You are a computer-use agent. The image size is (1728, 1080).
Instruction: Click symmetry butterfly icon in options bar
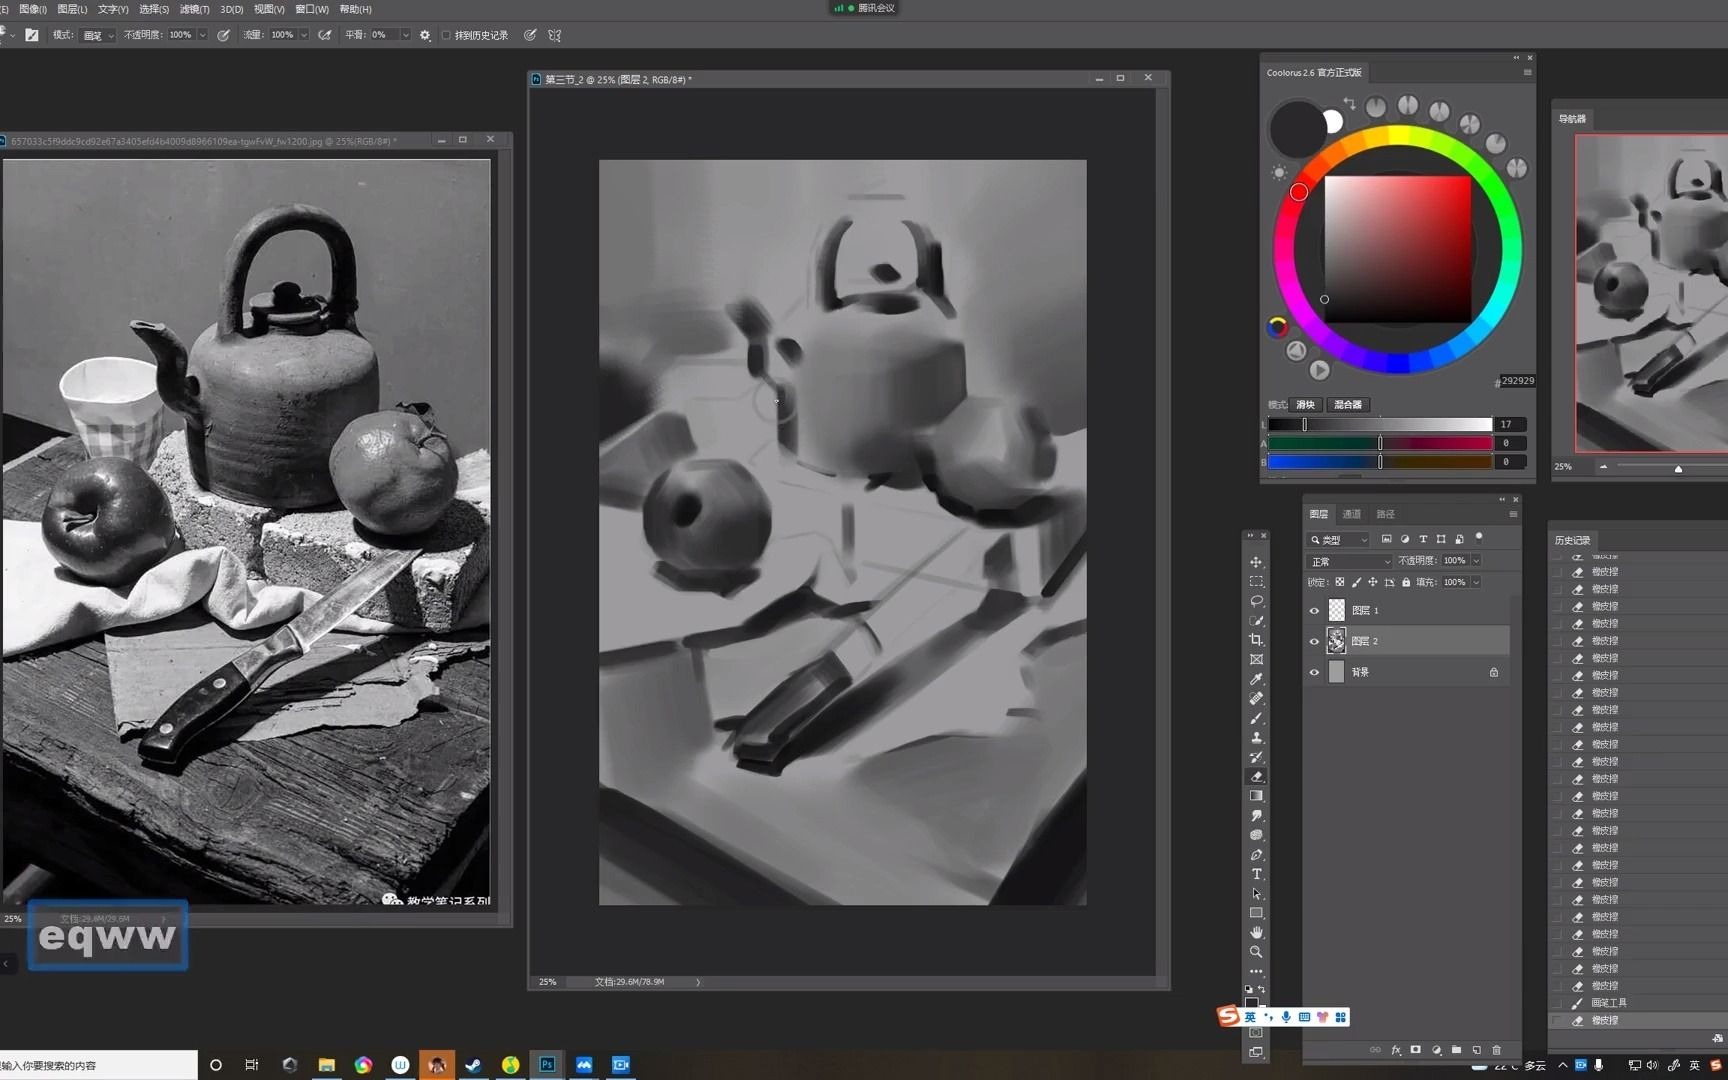point(555,35)
